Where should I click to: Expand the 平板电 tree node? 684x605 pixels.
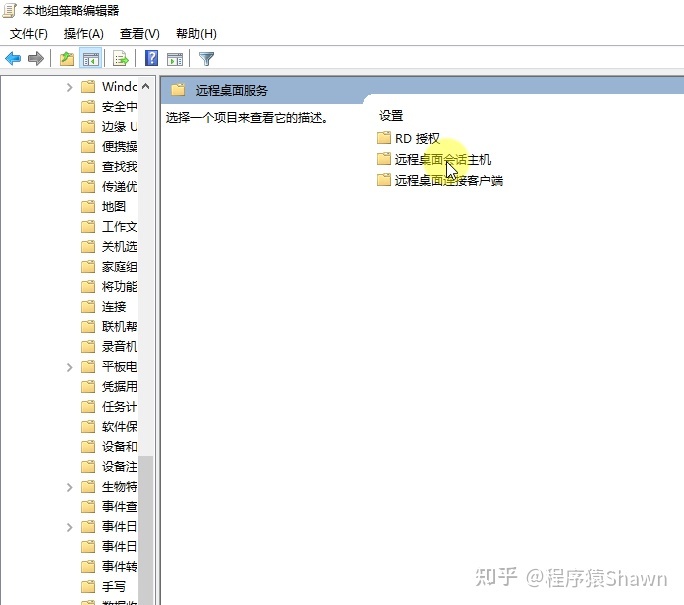[x=69, y=367]
